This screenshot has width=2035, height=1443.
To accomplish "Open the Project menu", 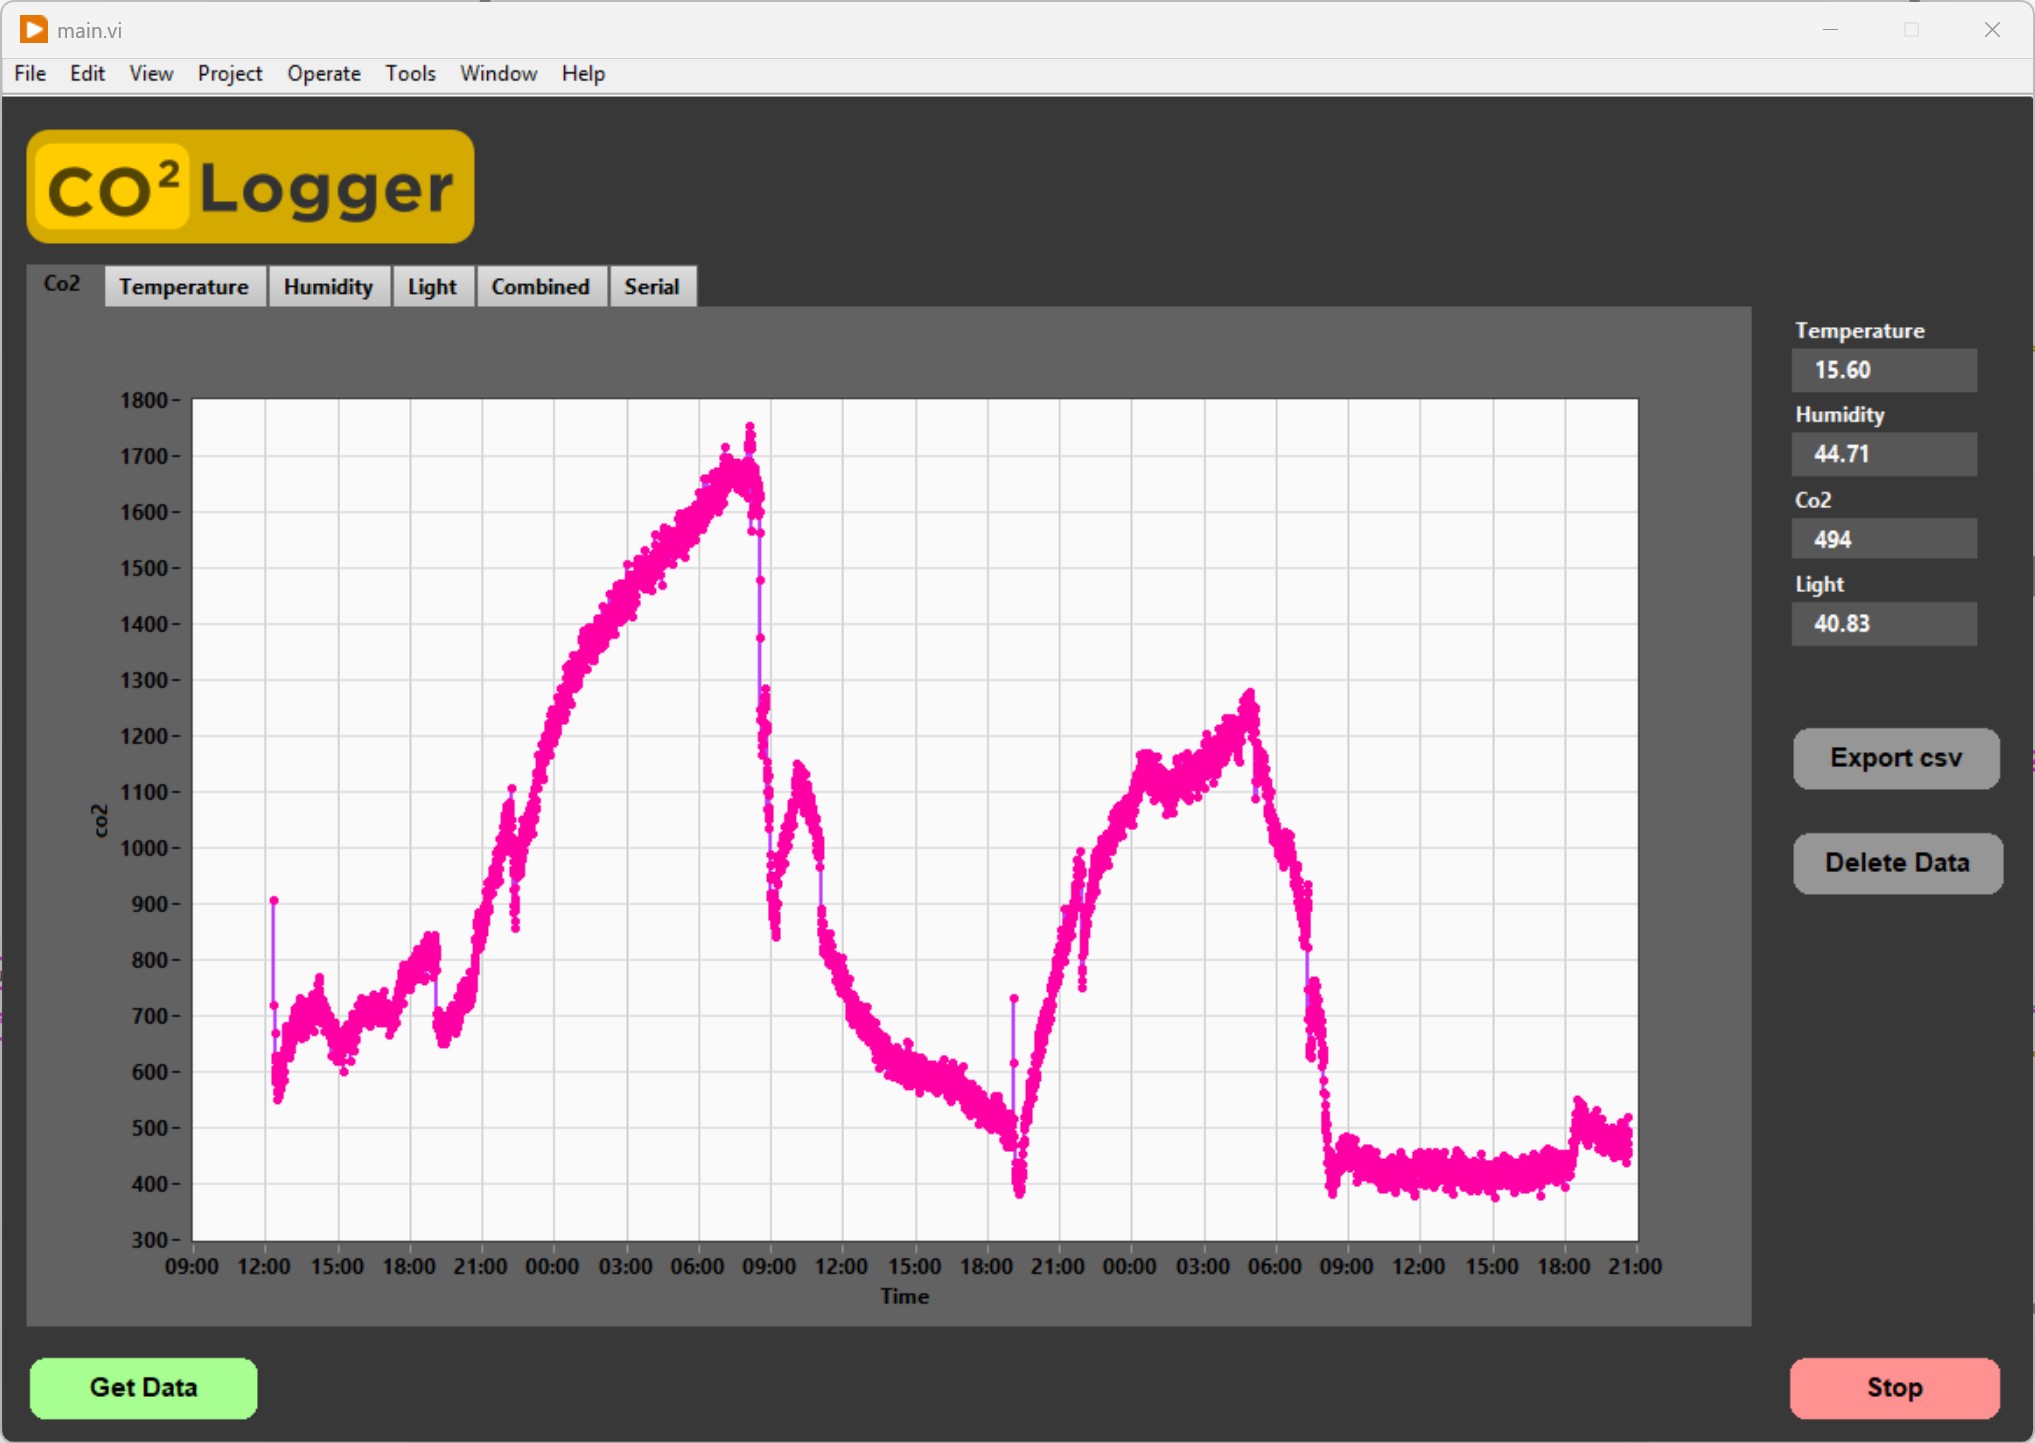I will [229, 73].
